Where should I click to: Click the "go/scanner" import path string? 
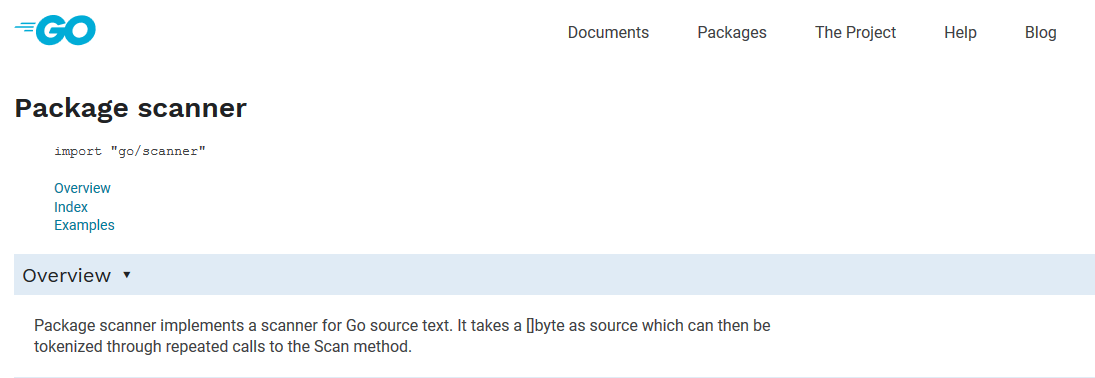pyautogui.click(x=158, y=151)
